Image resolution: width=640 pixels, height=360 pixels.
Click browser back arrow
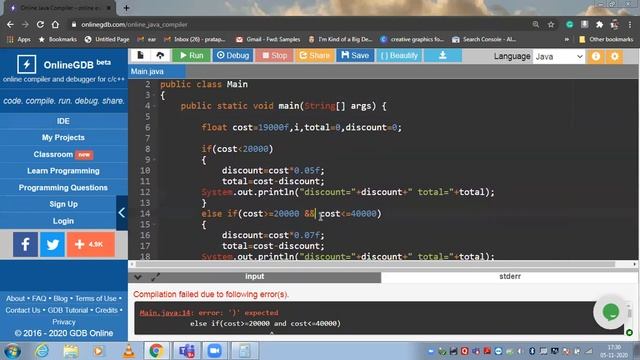tap(10, 24)
